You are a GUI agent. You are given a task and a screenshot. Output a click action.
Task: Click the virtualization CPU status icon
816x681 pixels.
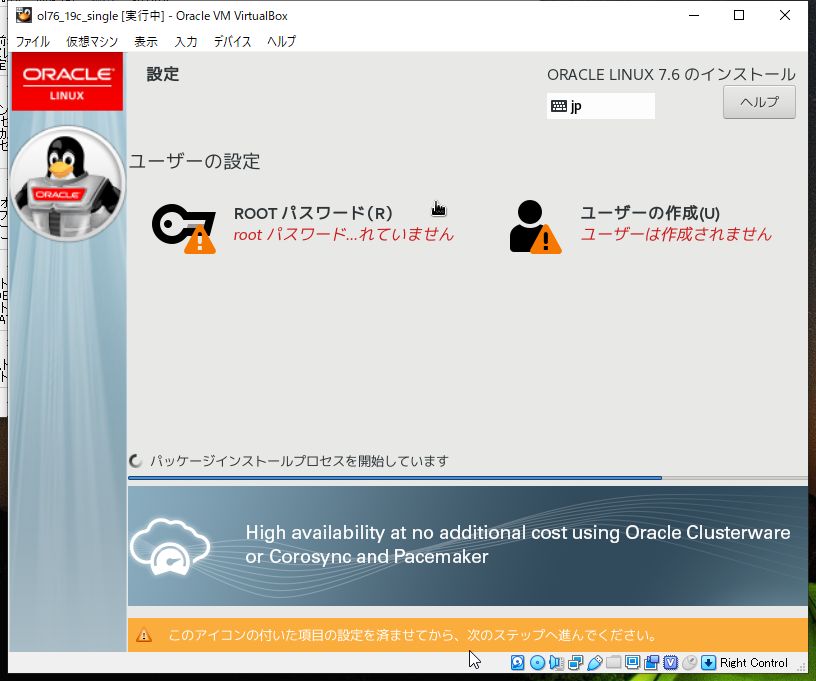(x=670, y=662)
